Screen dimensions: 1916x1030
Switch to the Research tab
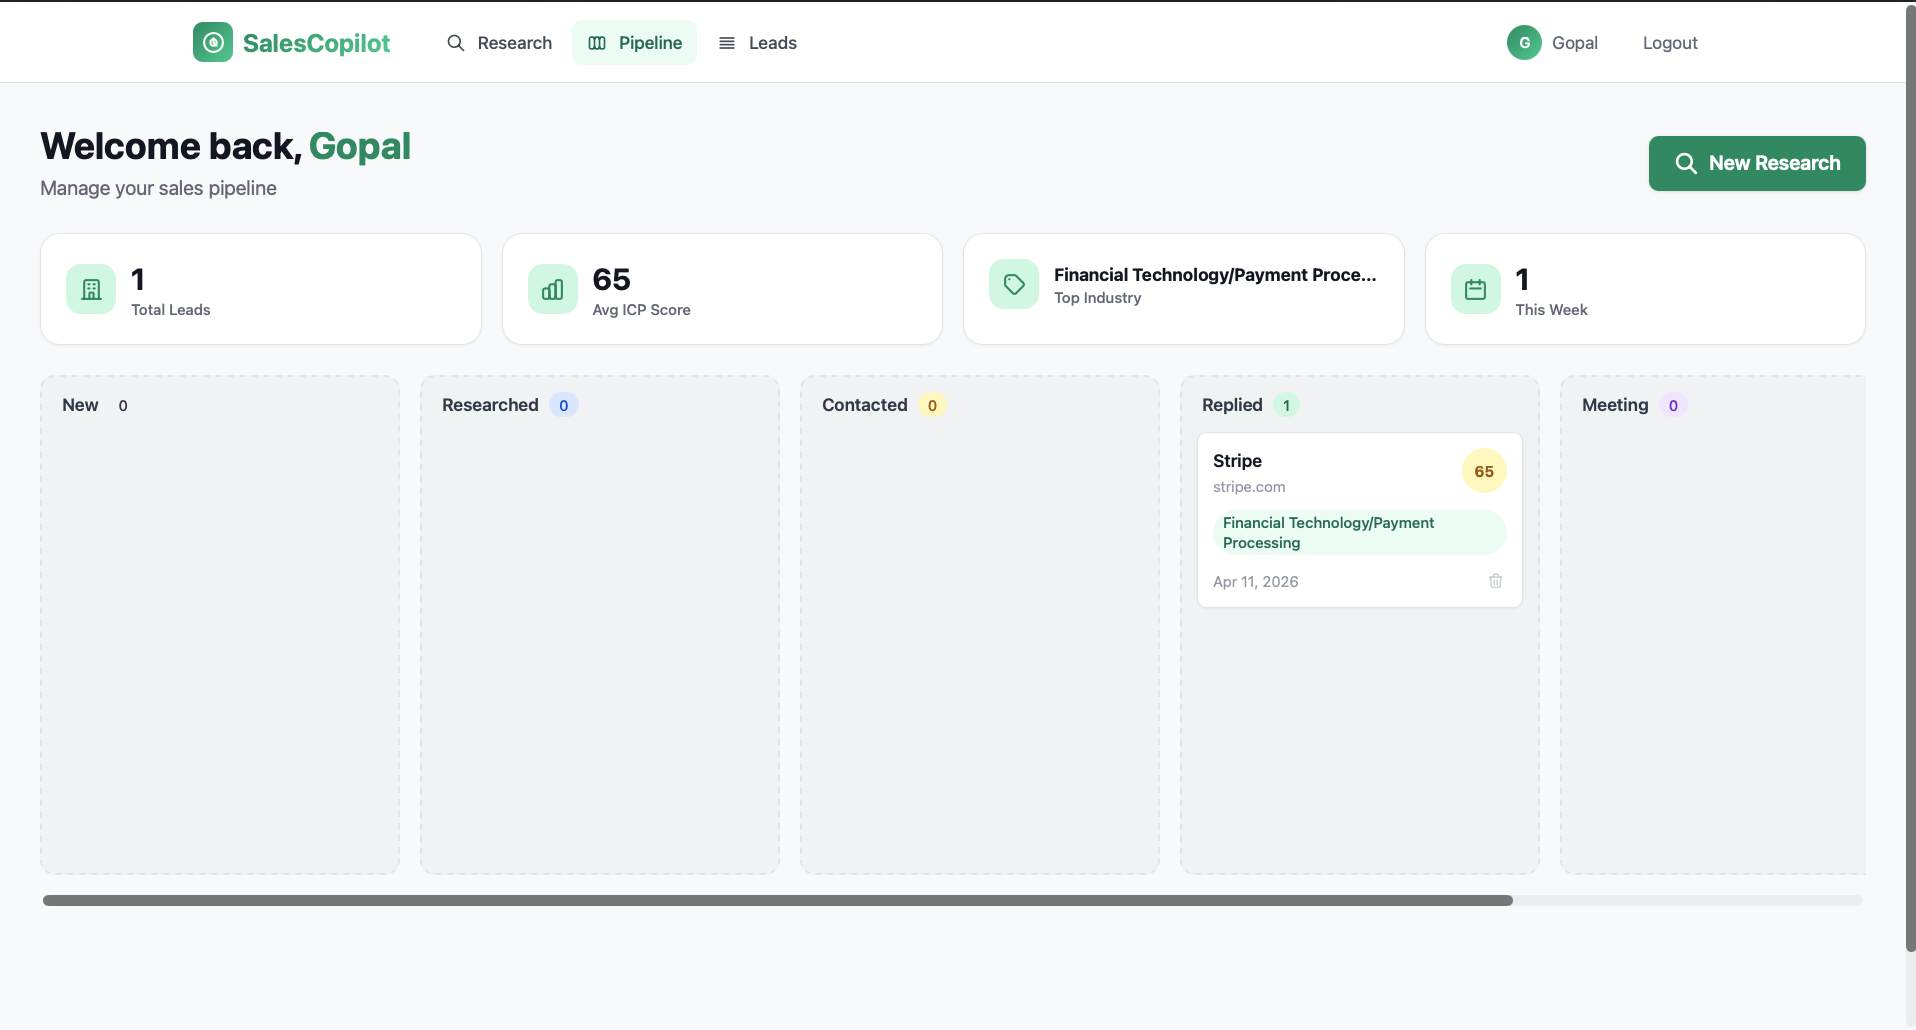tap(514, 43)
